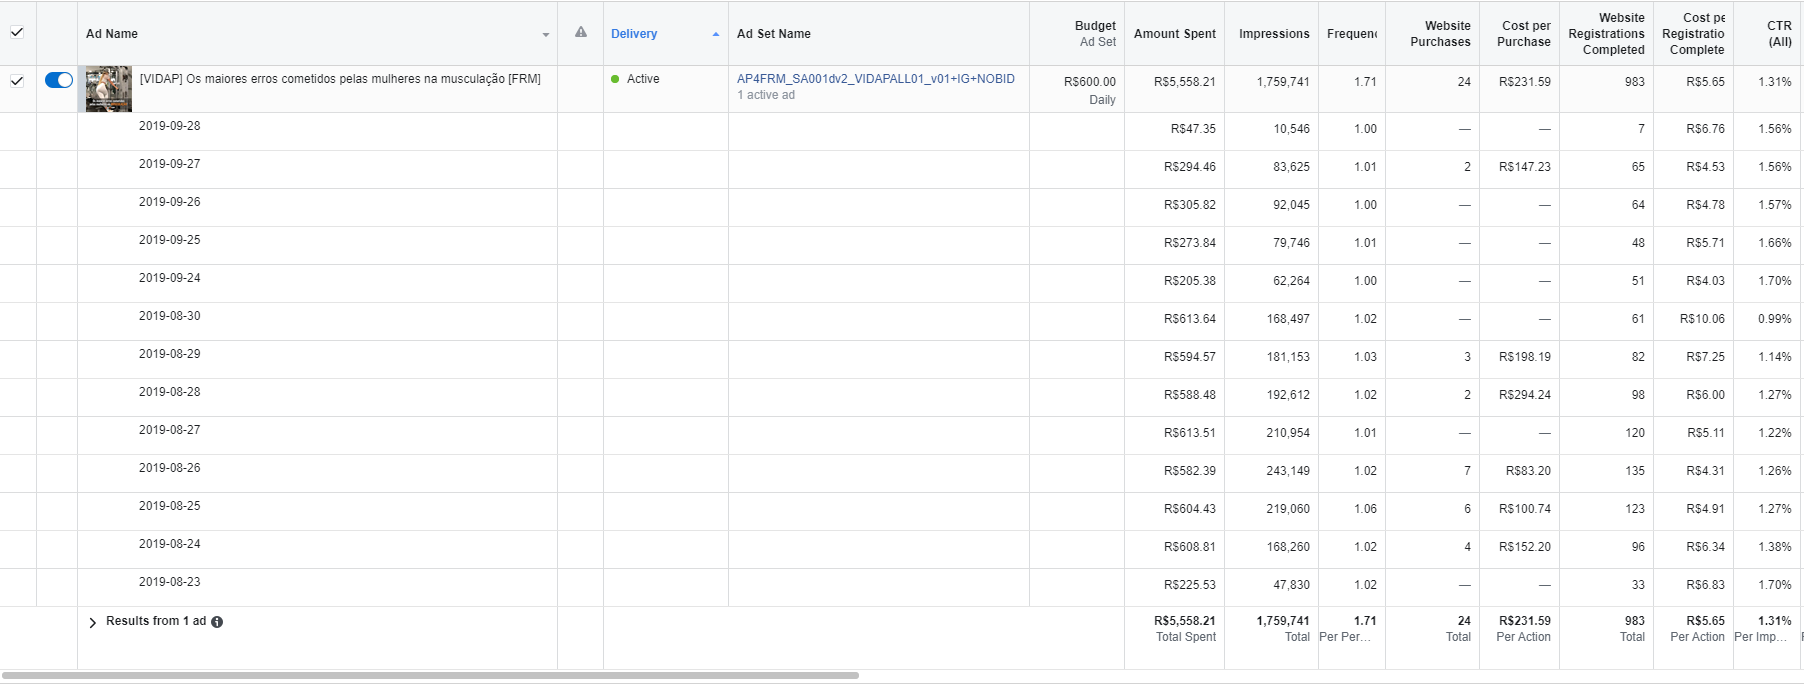
Task: Sort by Amount Spent column header
Action: [1175, 34]
